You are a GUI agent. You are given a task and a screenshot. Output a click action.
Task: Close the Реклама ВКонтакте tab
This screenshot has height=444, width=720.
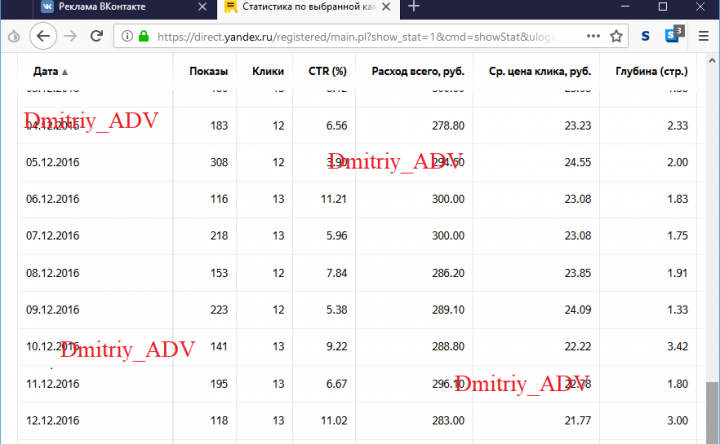(x=202, y=6)
